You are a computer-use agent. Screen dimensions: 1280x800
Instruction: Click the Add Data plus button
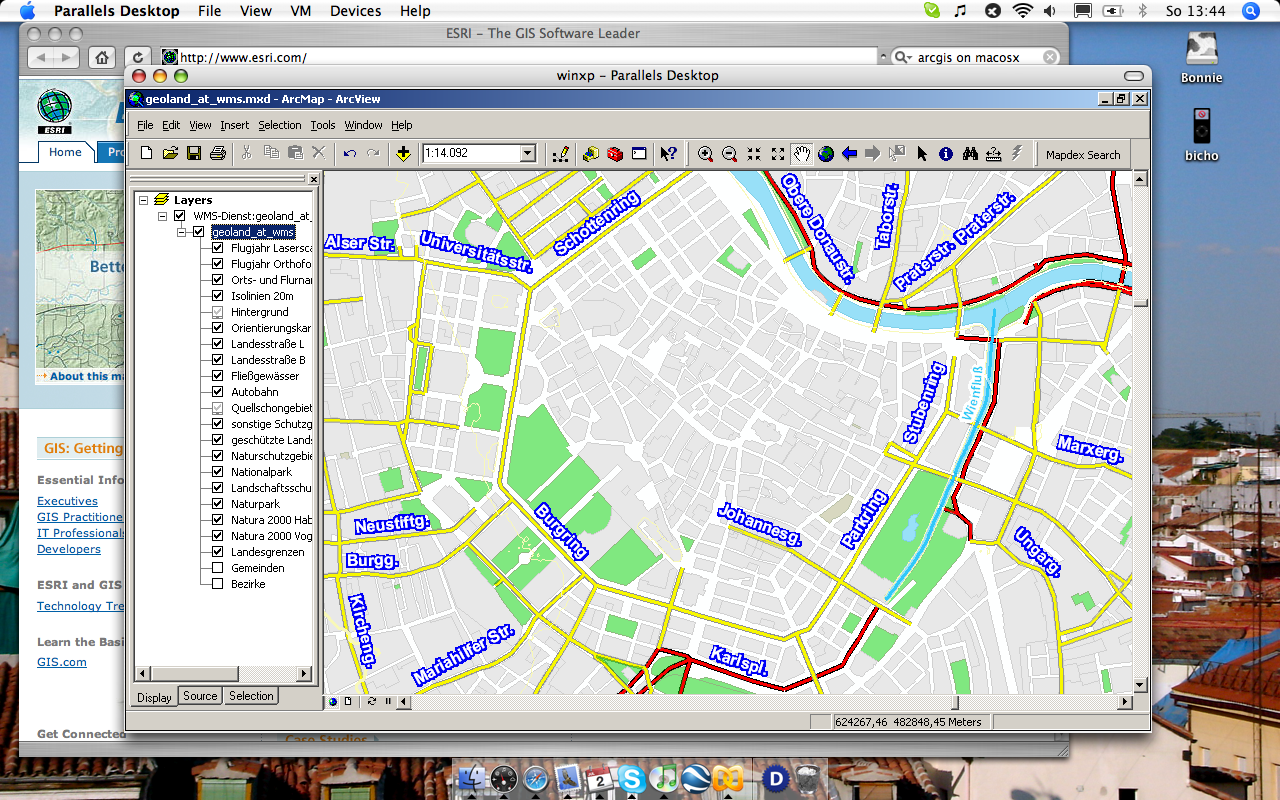(x=403, y=154)
